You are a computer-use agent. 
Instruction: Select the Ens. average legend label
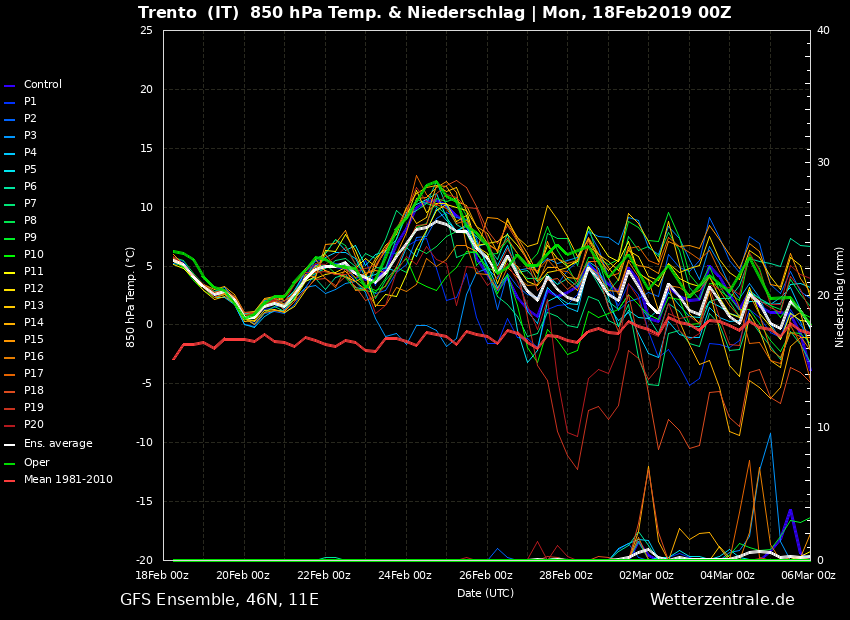[58, 443]
